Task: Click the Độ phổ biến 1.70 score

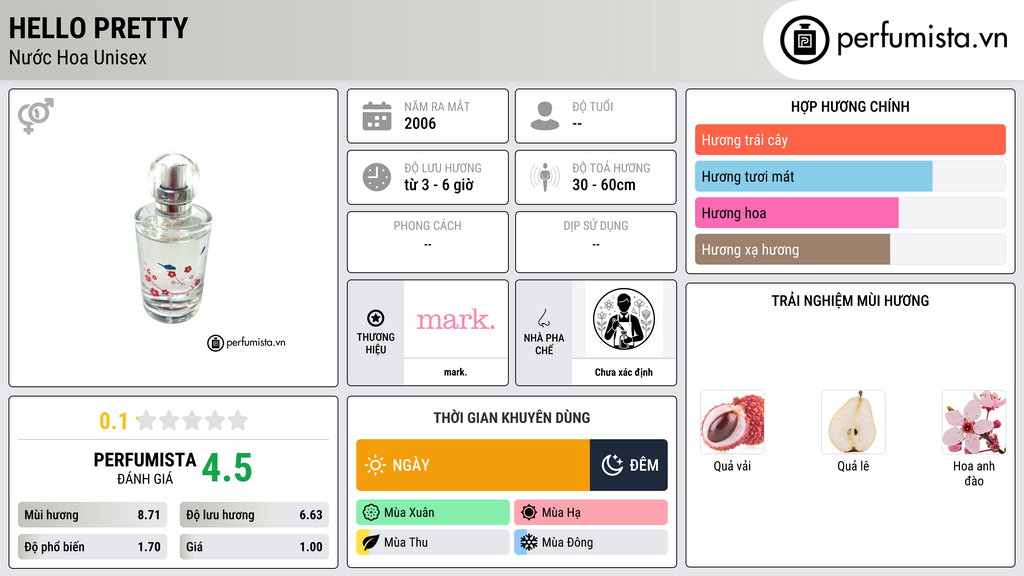Action: 92,547
